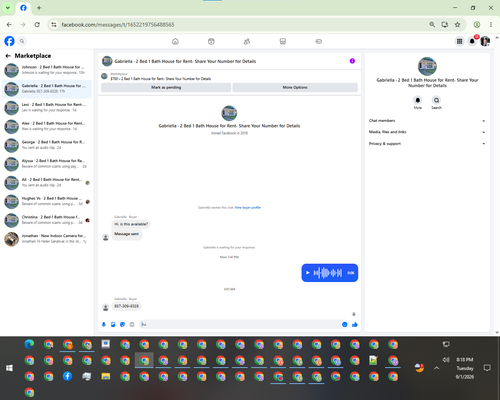
Task: Play the sent audio clip
Action: pyautogui.click(x=308, y=273)
